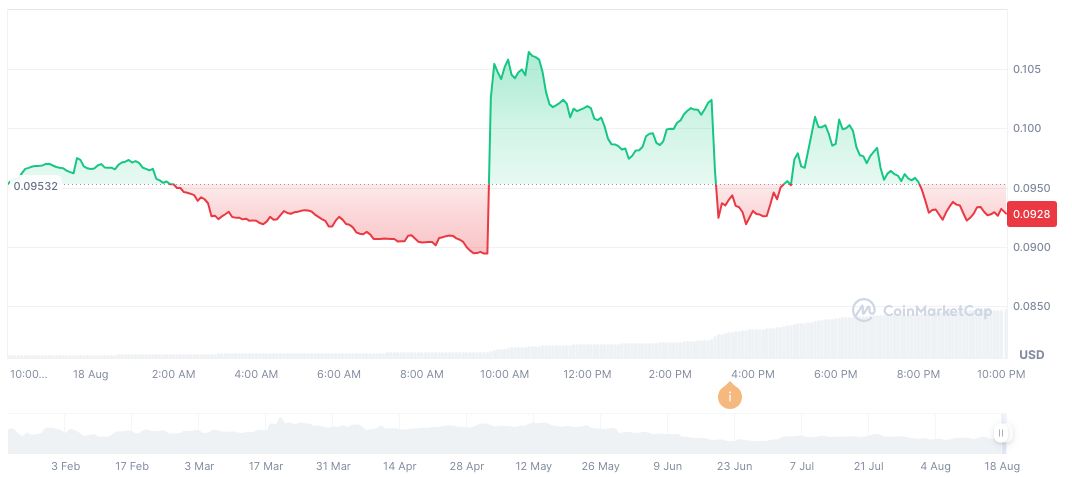Grab the range slider handle in navigator

(x=1000, y=433)
